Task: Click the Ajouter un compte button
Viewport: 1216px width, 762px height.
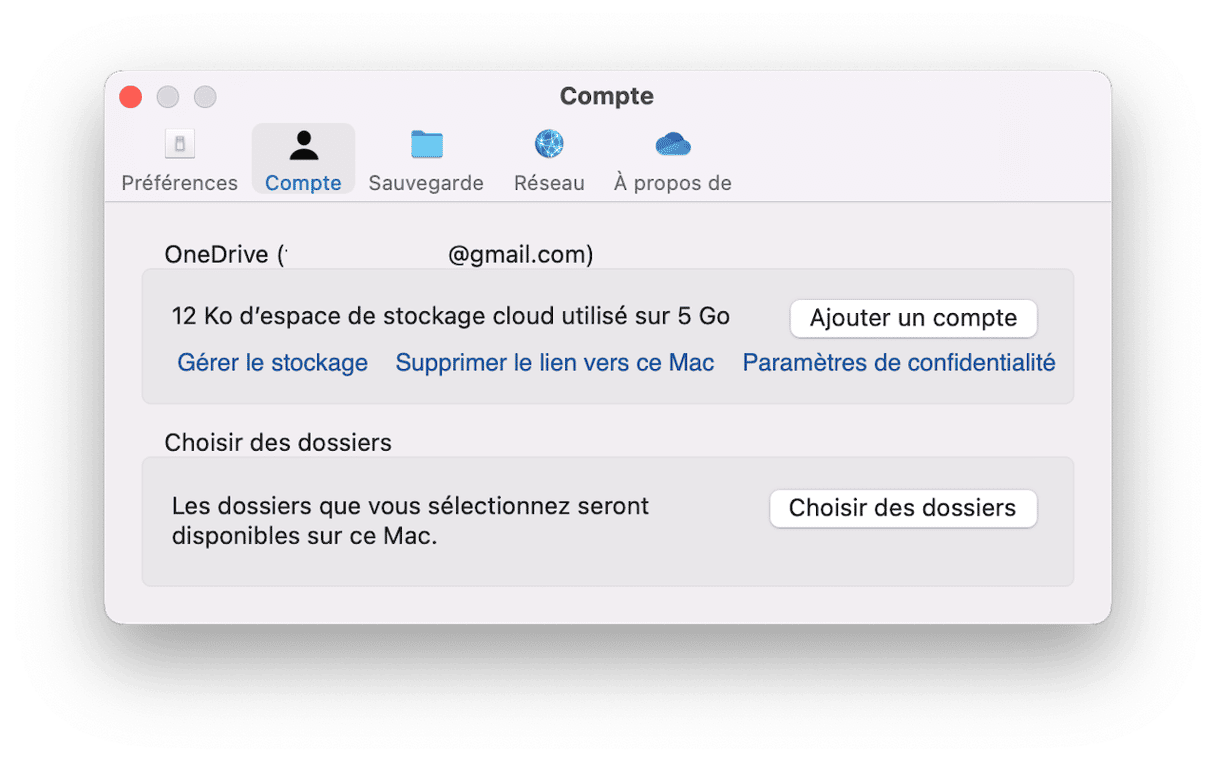Action: point(913,318)
